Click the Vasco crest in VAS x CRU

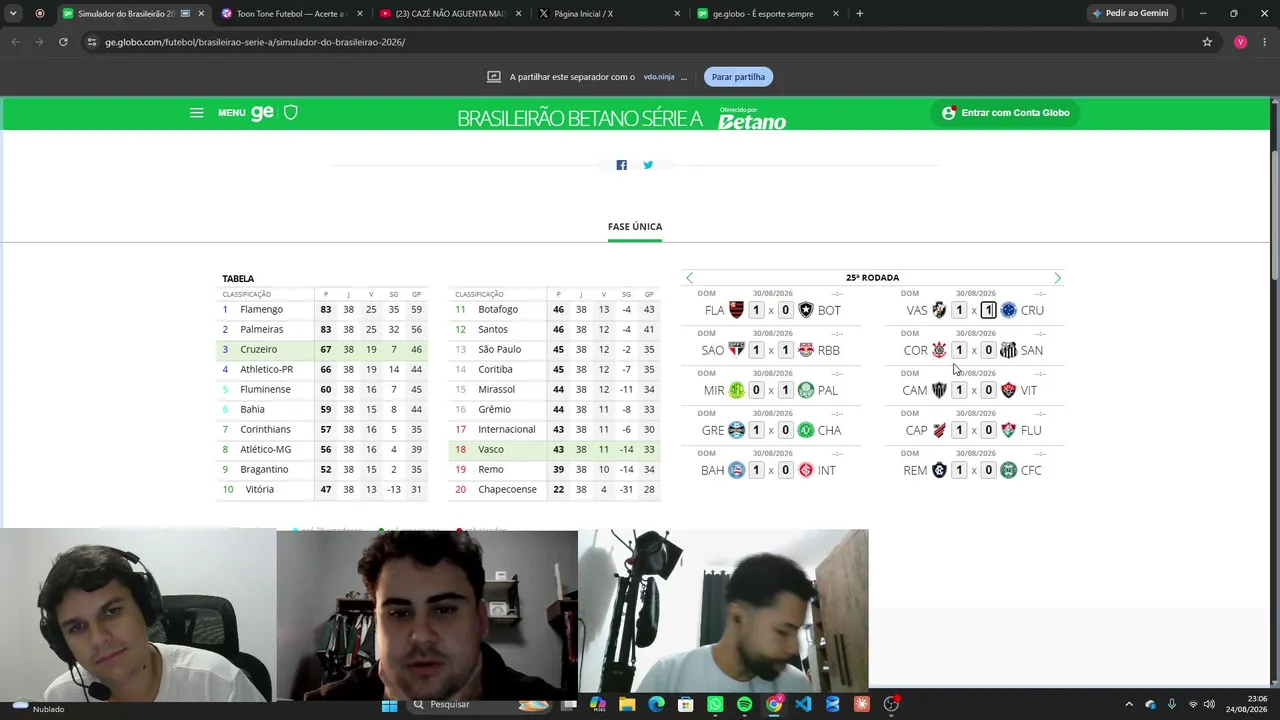coord(939,310)
